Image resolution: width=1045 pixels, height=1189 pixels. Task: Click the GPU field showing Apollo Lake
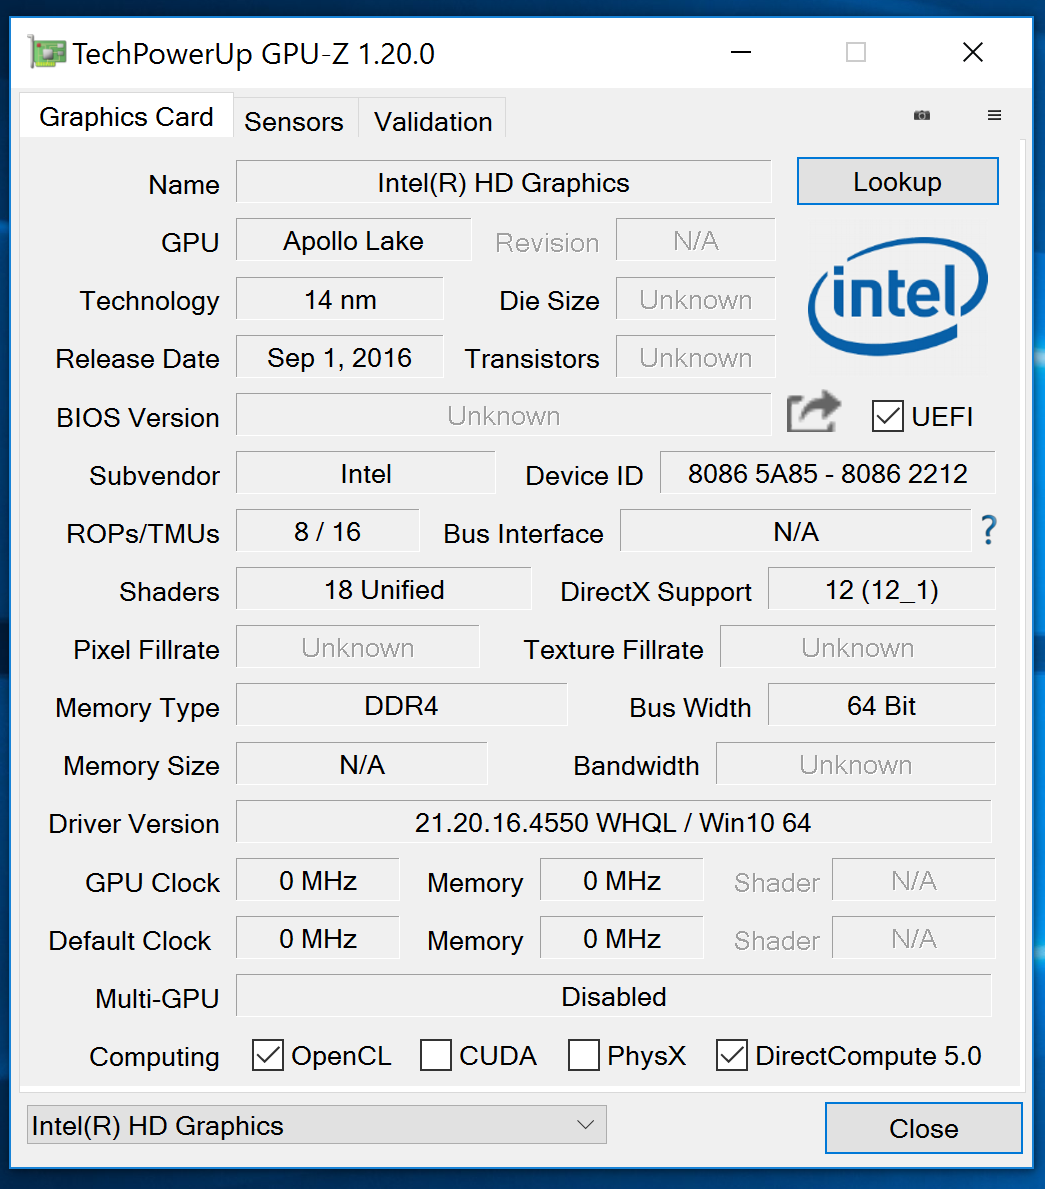point(353,240)
